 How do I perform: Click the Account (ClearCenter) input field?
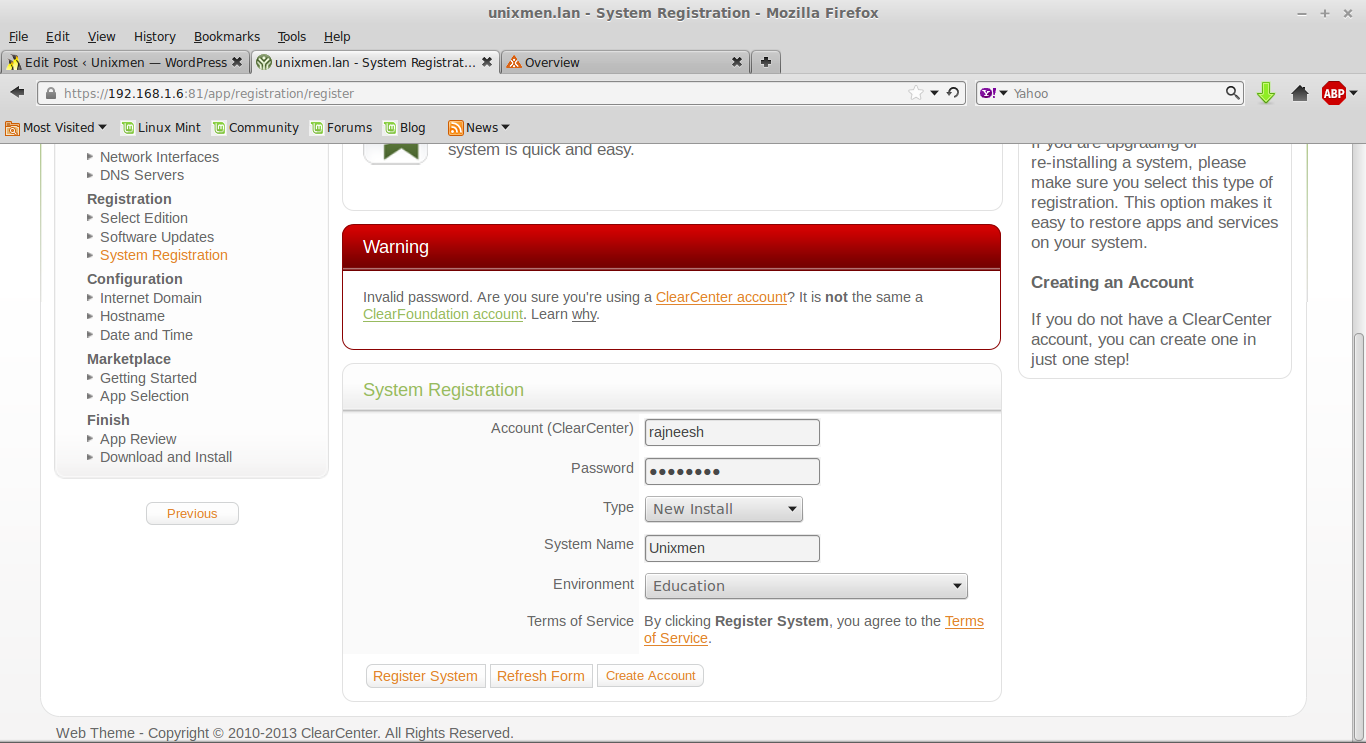732,432
